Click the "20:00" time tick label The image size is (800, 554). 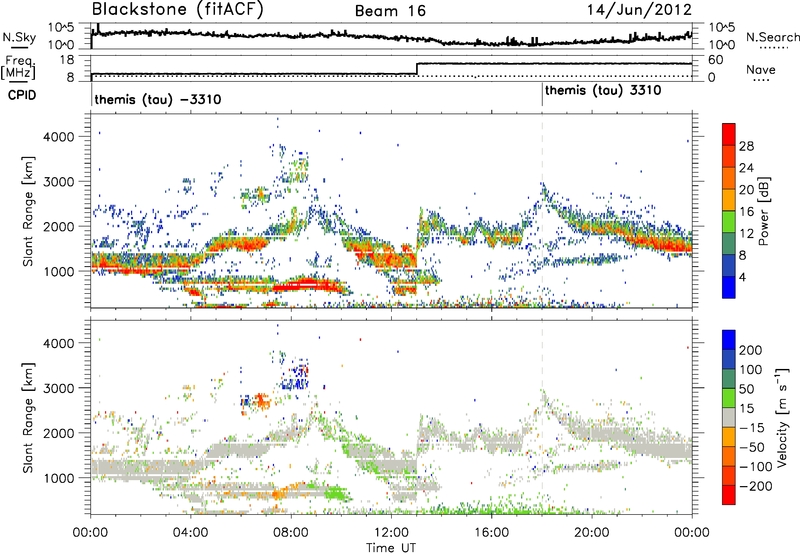[592, 533]
